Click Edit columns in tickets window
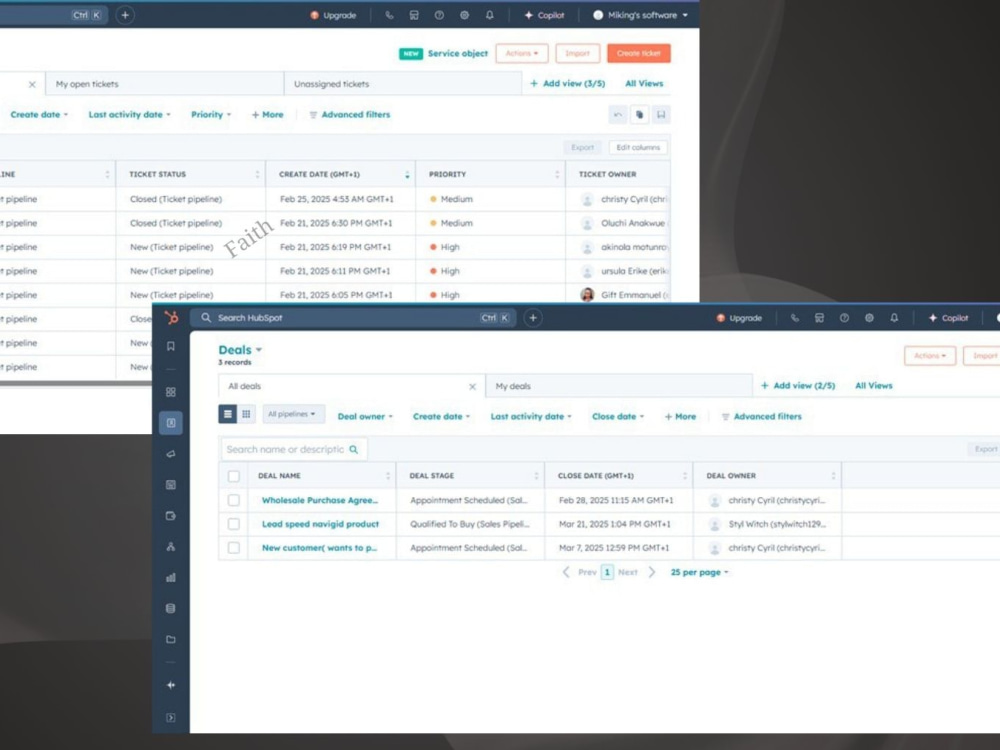 pyautogui.click(x=638, y=147)
